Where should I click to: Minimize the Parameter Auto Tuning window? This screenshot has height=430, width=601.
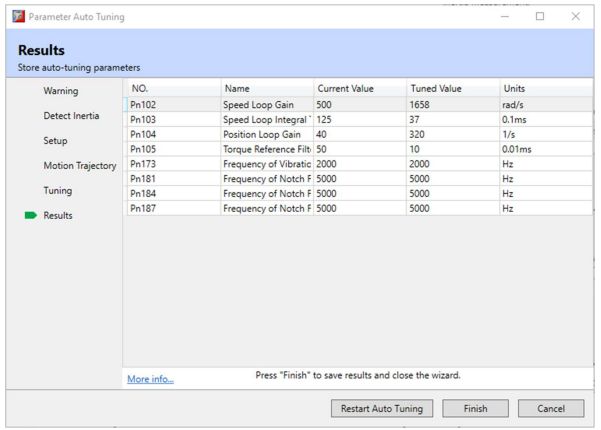pos(505,16)
